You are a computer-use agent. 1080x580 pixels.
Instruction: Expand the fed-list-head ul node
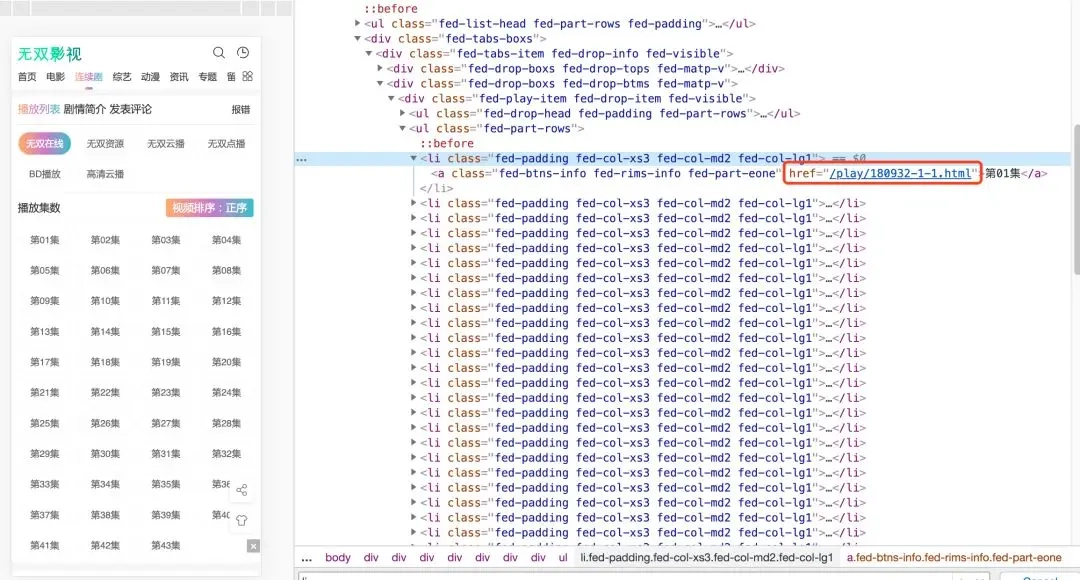[x=359, y=24]
